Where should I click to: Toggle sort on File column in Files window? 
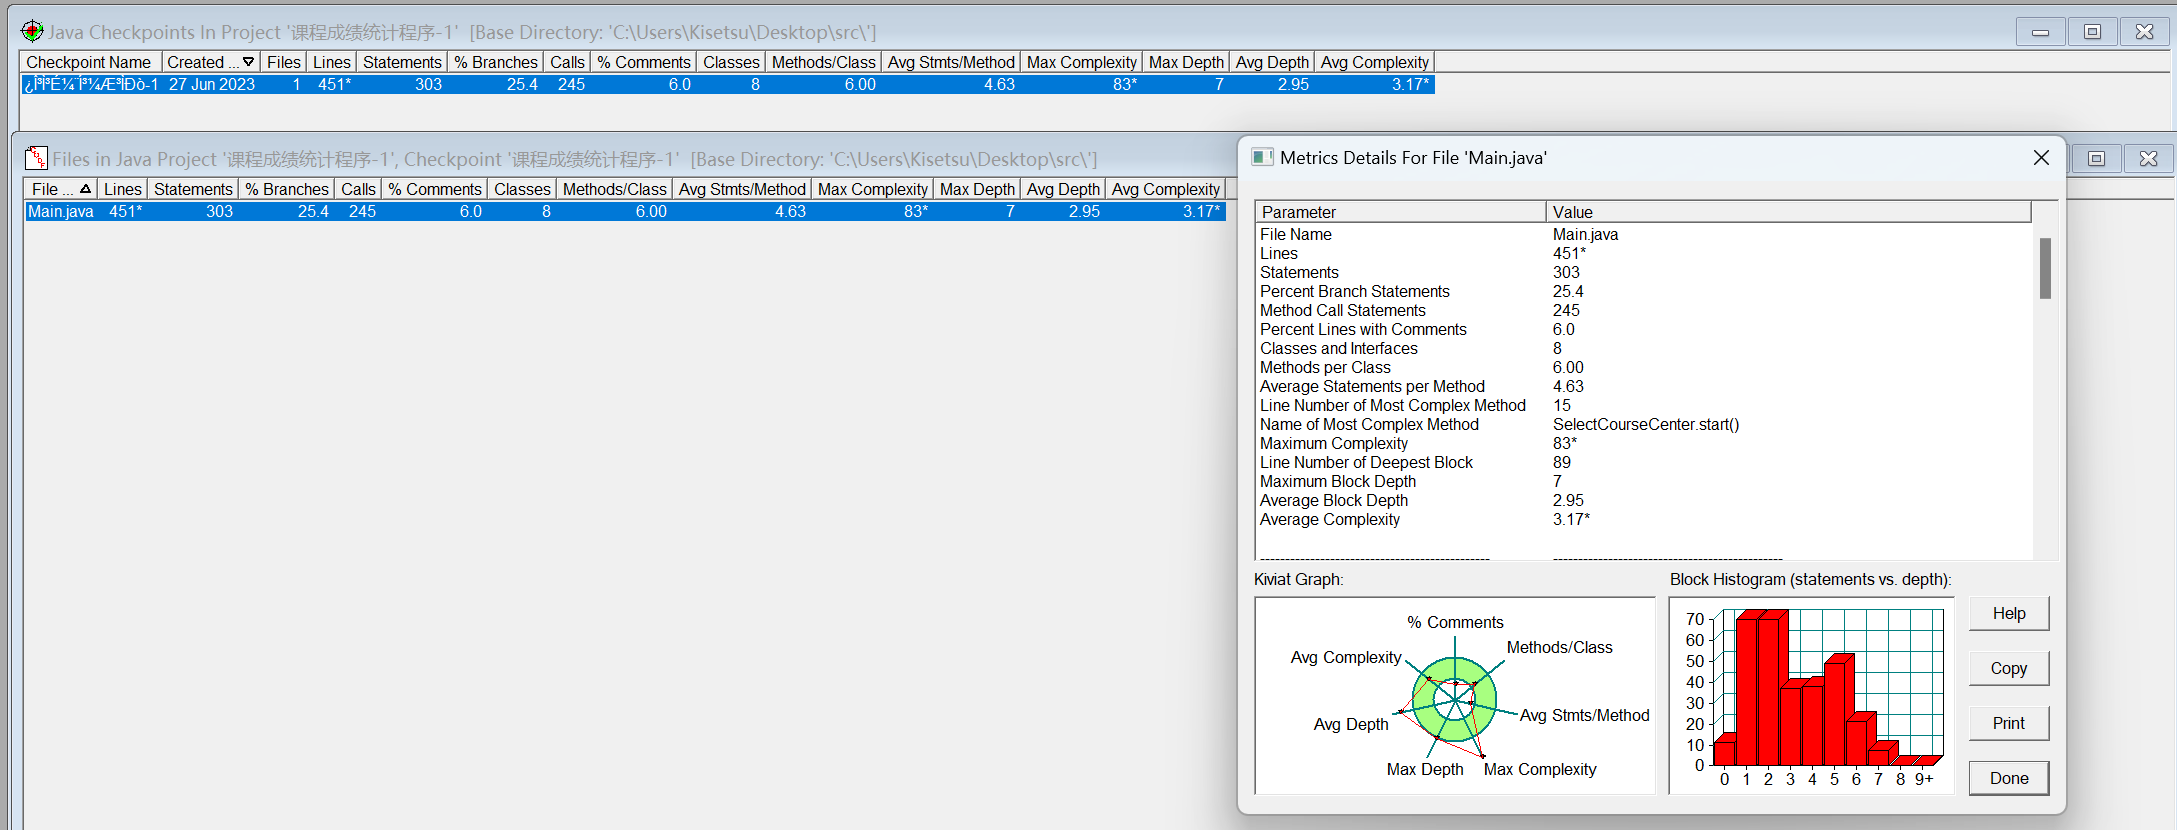(x=60, y=189)
